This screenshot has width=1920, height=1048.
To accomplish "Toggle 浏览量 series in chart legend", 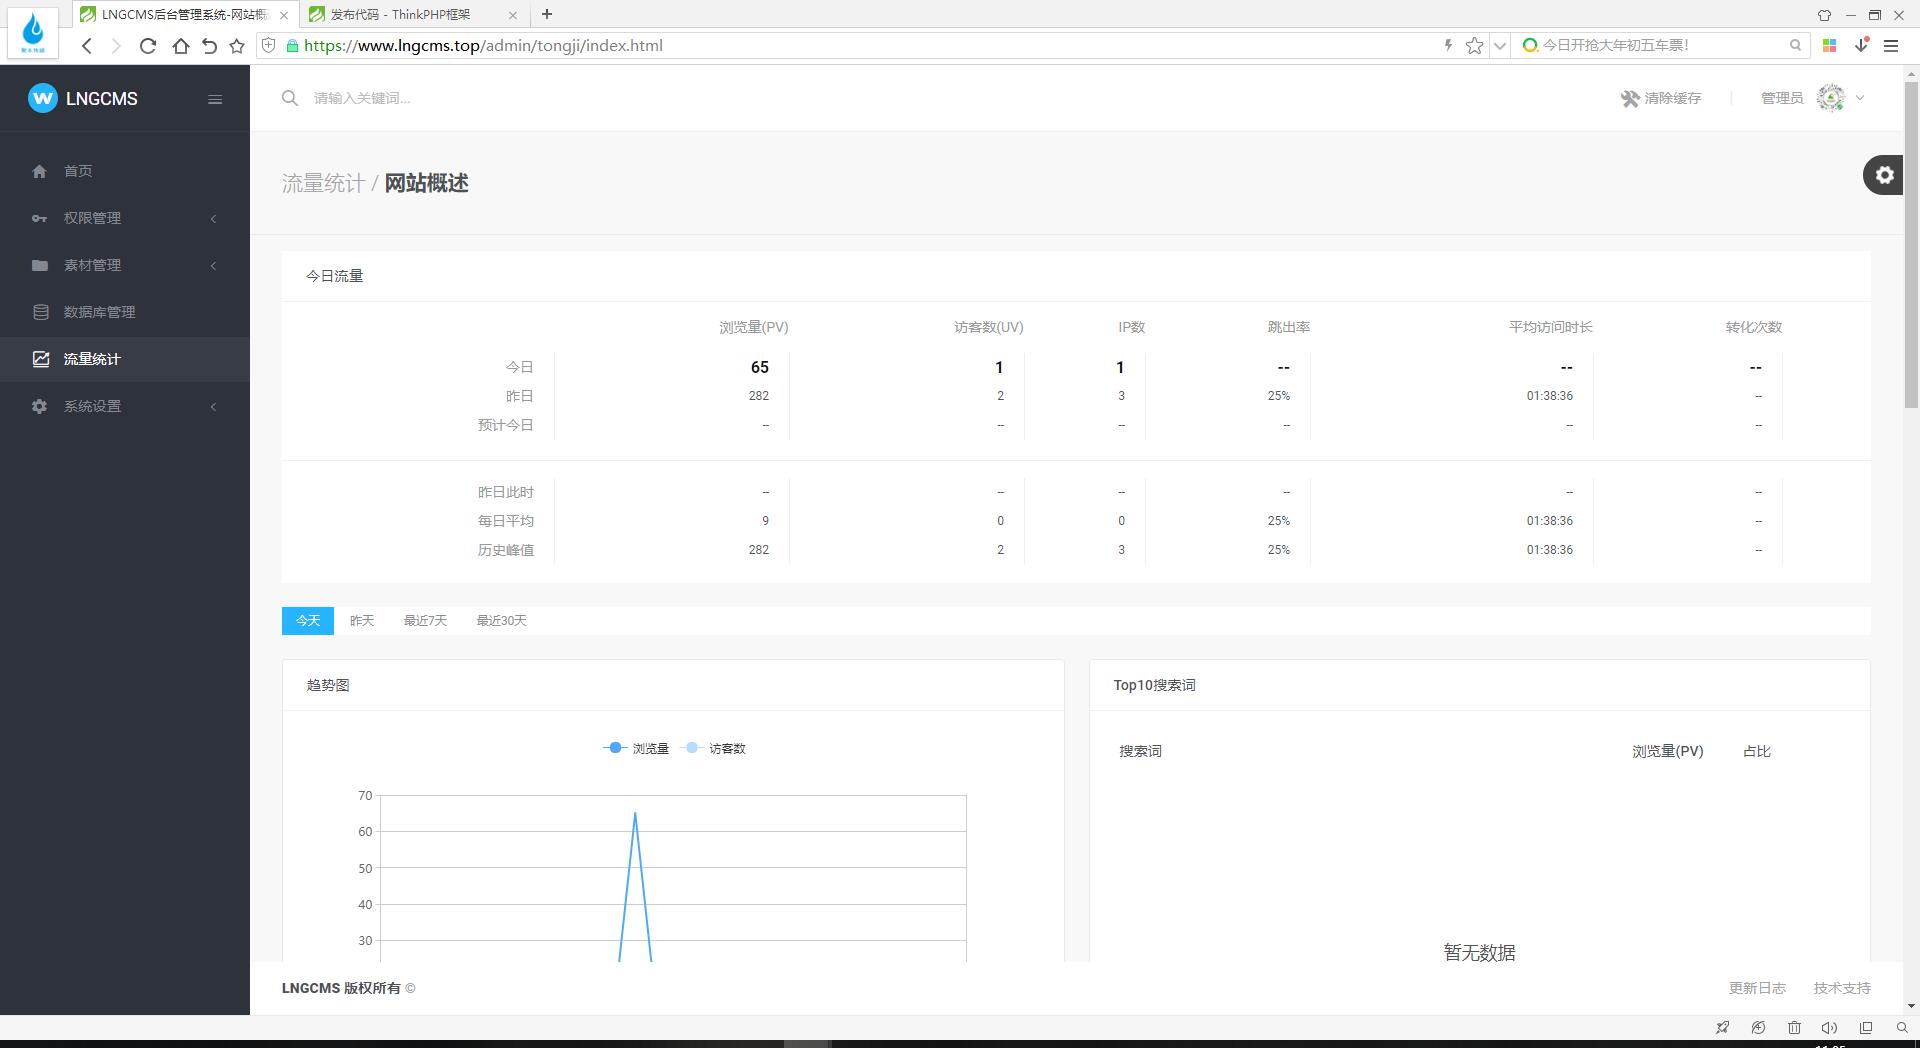I will click(637, 748).
